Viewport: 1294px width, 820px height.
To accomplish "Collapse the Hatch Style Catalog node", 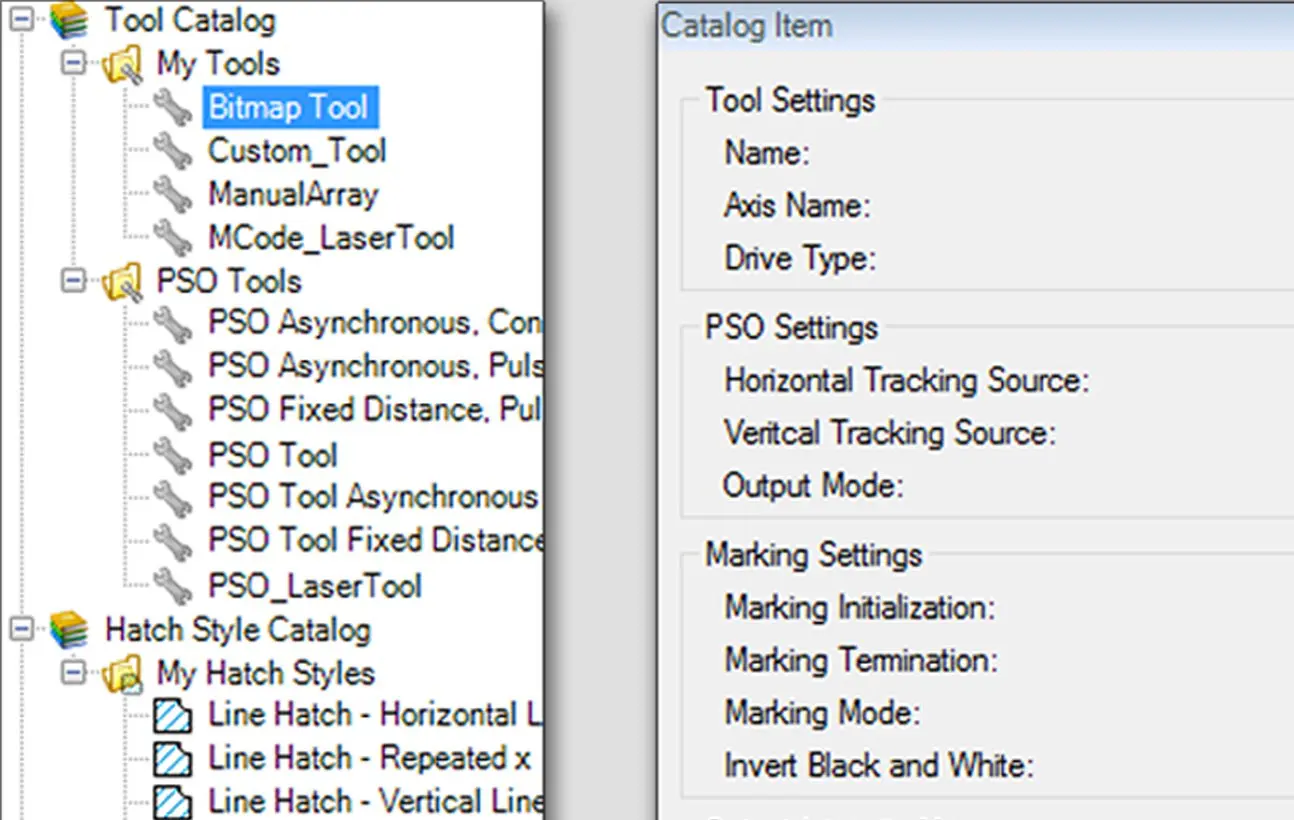I will 20,629.
